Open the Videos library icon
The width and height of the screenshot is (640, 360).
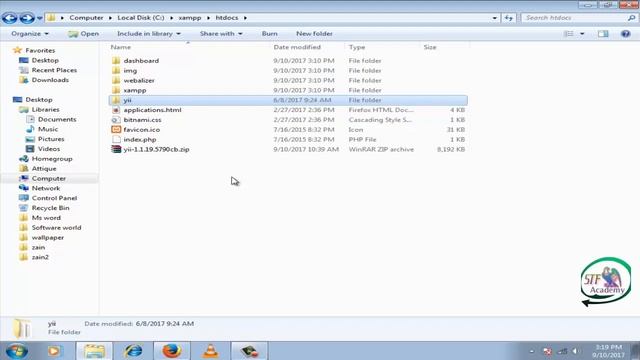(x=30, y=149)
